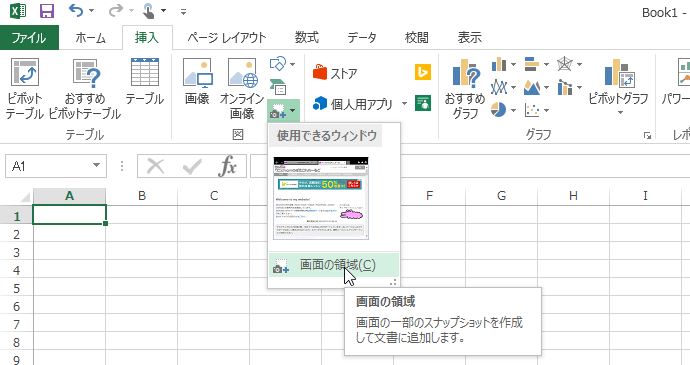The image size is (690, 365).
Task: Click the Name Box showing A1
Action: pos(47,166)
